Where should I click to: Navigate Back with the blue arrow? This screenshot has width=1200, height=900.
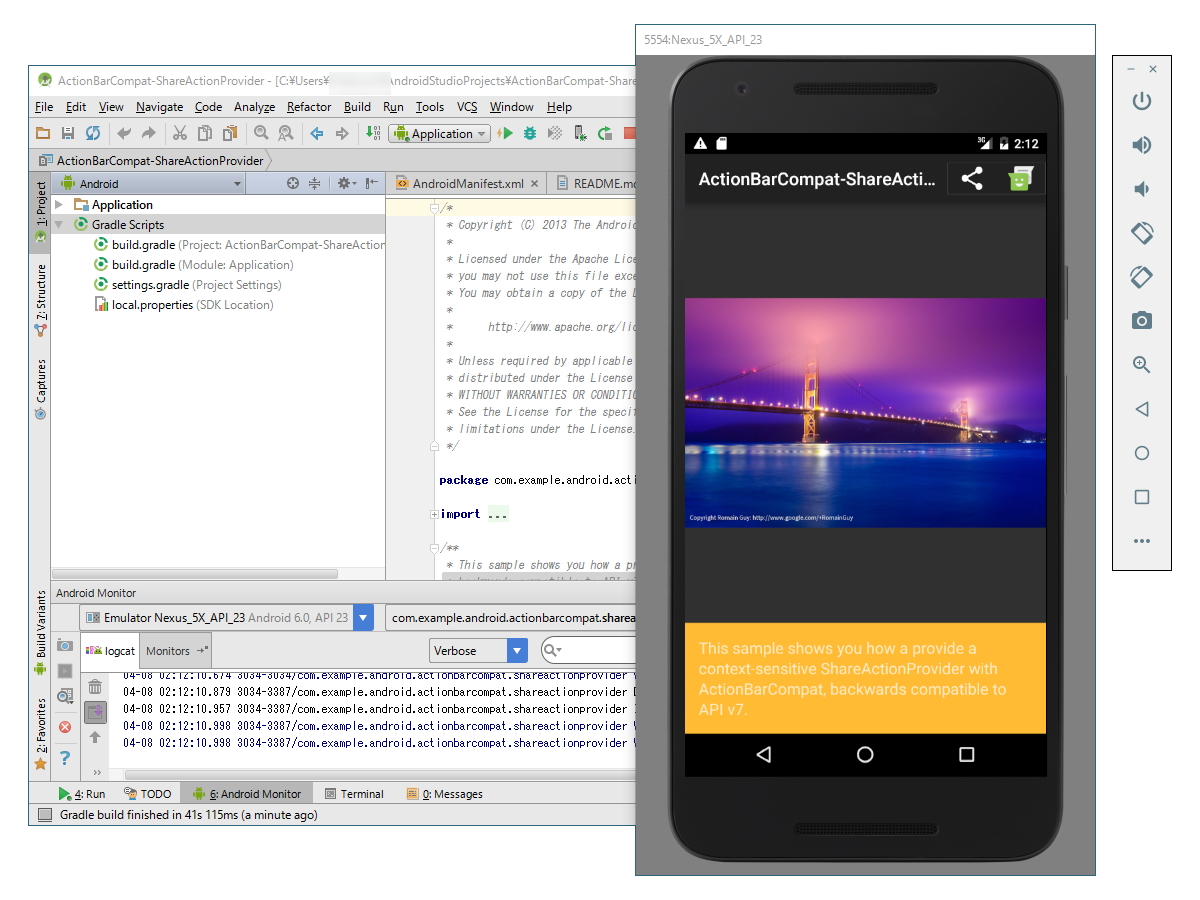(317, 133)
